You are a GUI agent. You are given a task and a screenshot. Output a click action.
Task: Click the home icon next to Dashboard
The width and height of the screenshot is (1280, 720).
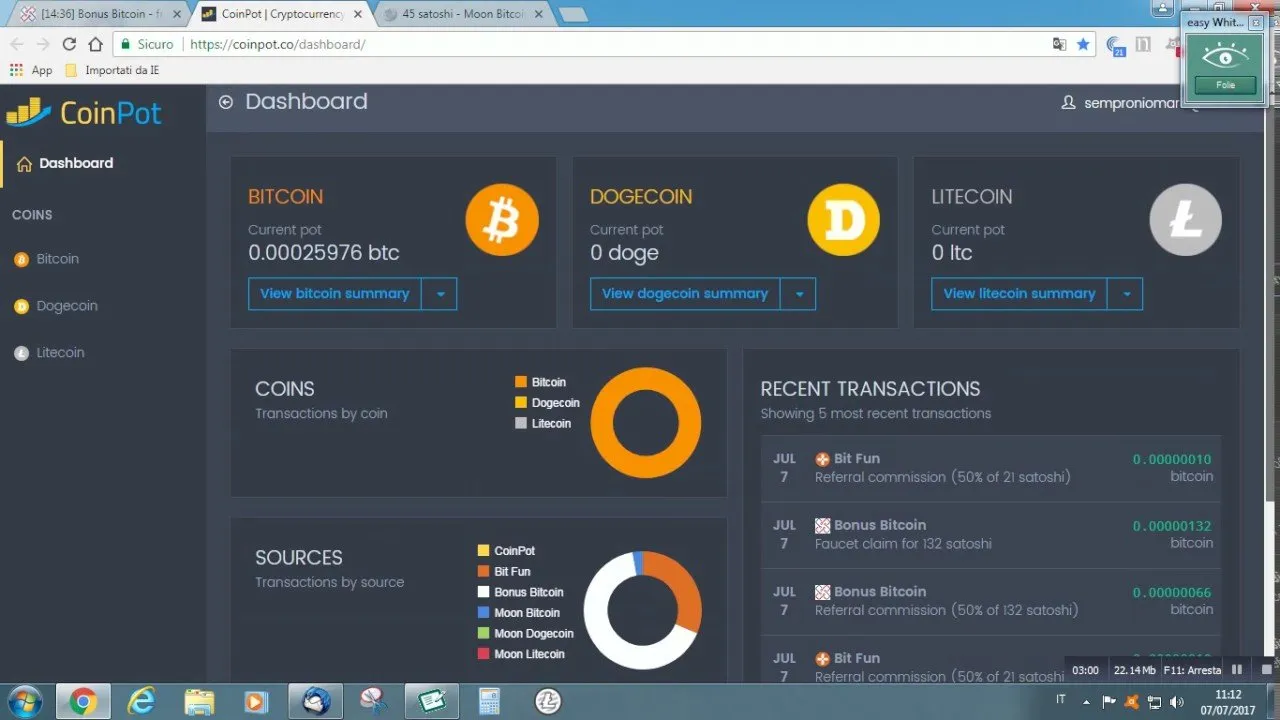click(x=24, y=164)
